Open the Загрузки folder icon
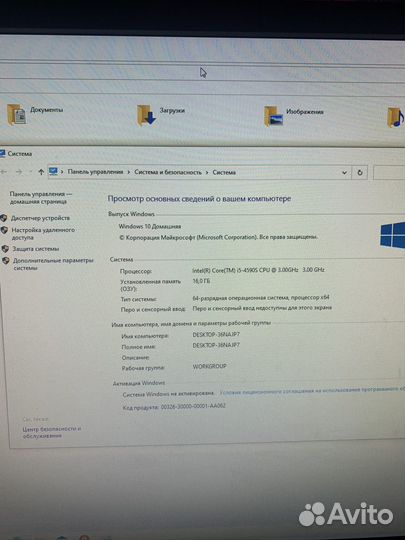 pyautogui.click(x=146, y=115)
